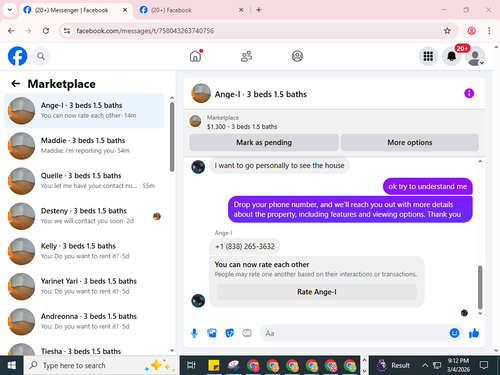Open the Facebook home logo
Image resolution: width=500 pixels, height=375 pixels.
[x=17, y=56]
